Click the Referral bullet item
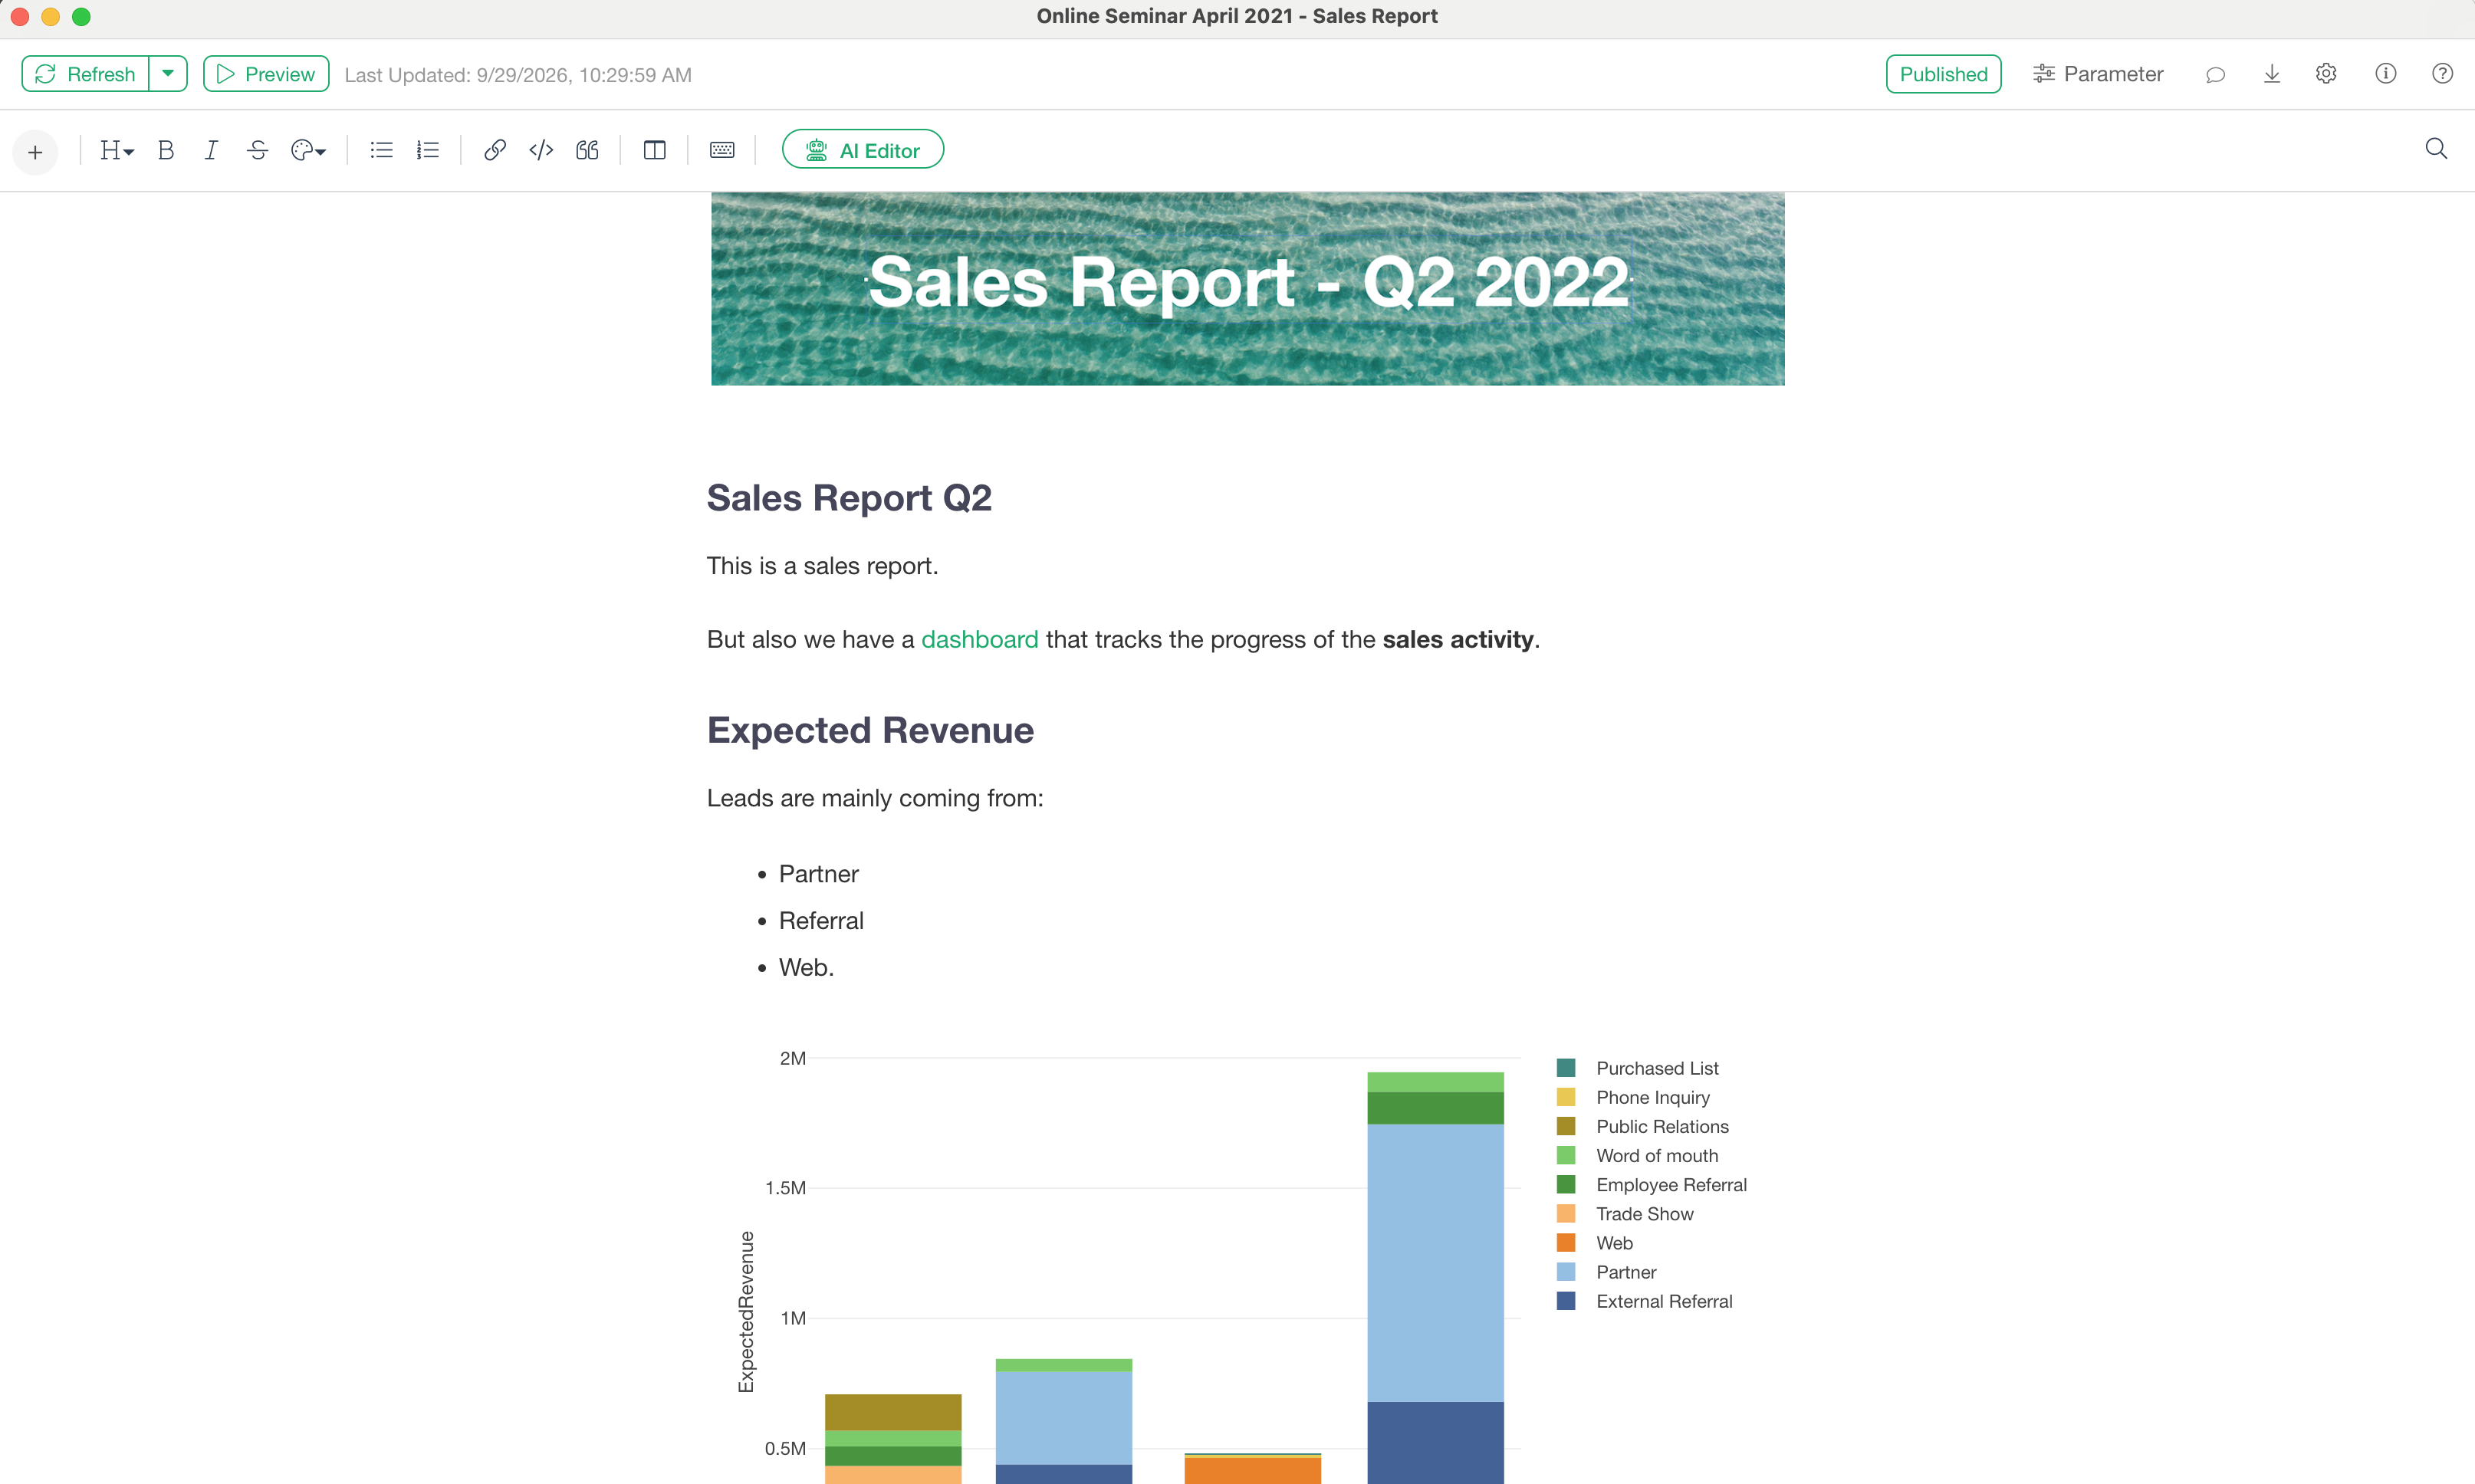The image size is (2475, 1484). [x=821, y=921]
